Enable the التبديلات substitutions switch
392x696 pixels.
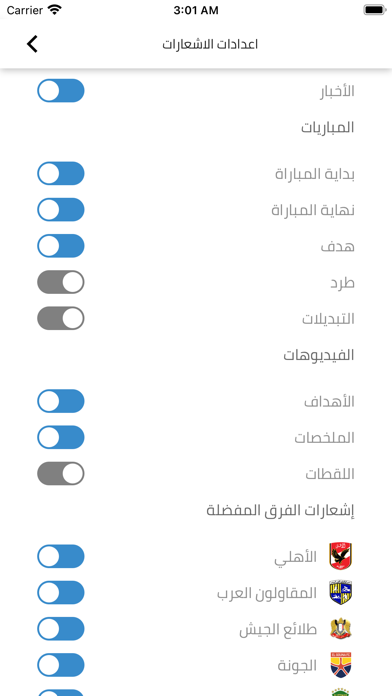(61, 318)
